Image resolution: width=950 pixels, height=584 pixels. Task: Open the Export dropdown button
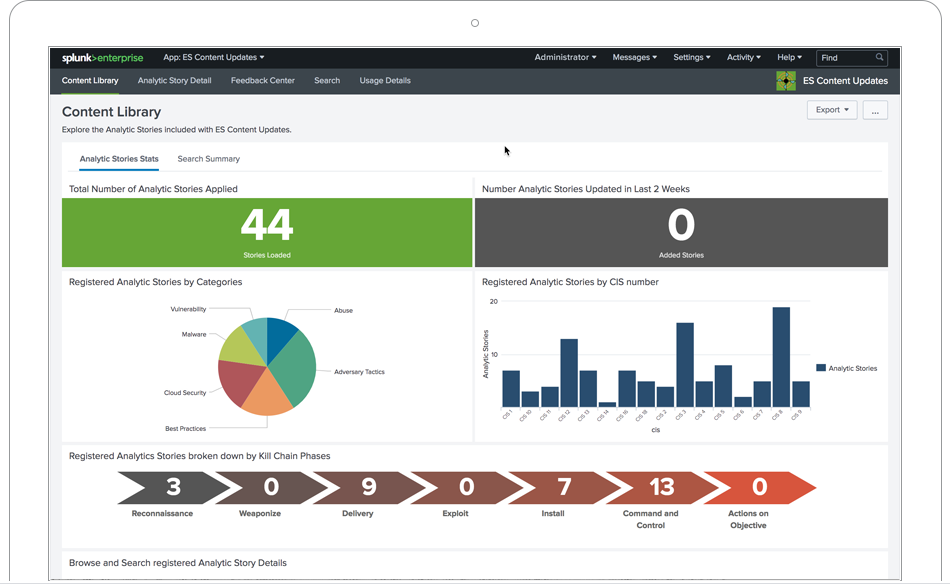pyautogui.click(x=832, y=110)
